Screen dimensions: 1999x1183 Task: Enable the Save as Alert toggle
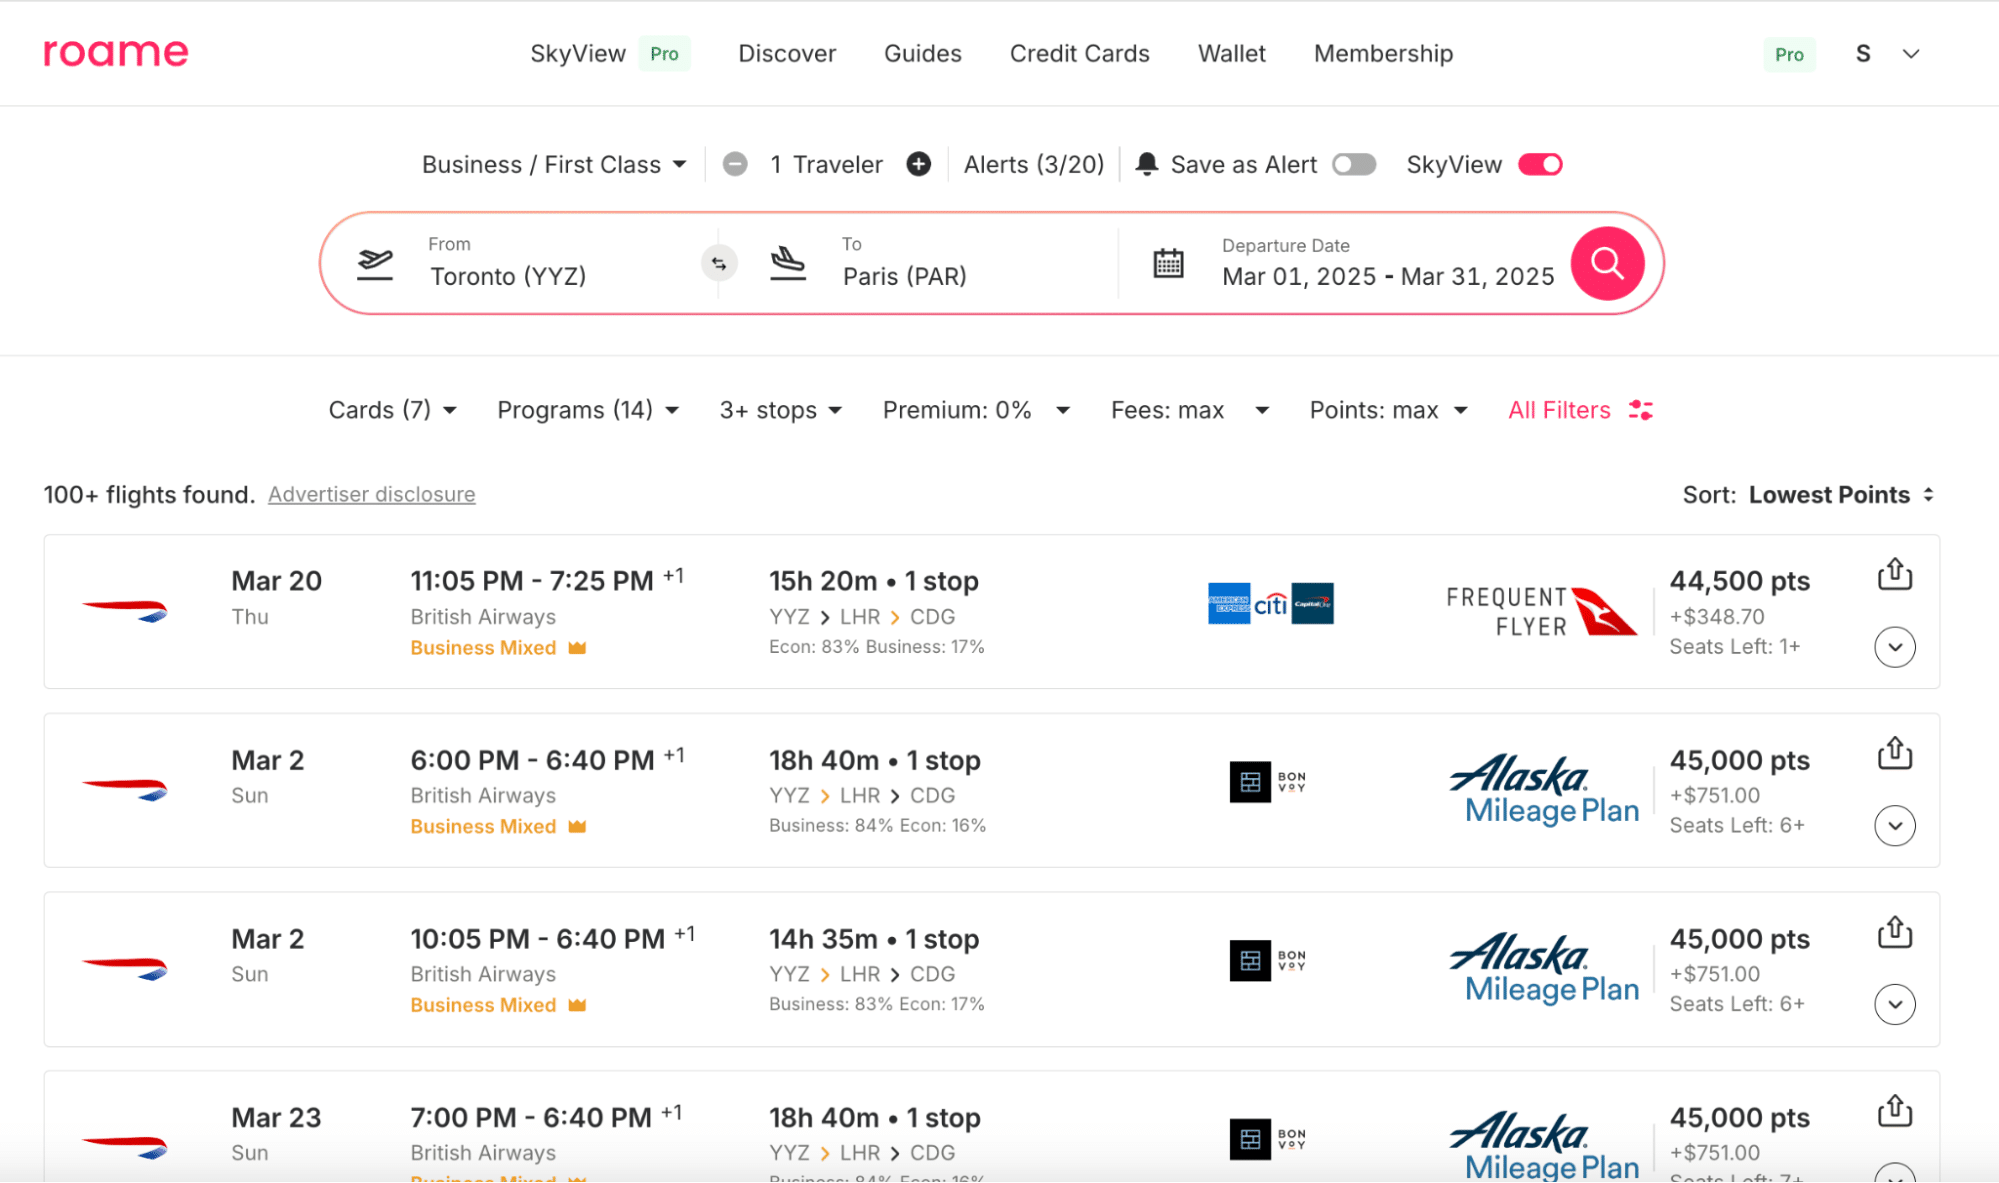tap(1354, 164)
